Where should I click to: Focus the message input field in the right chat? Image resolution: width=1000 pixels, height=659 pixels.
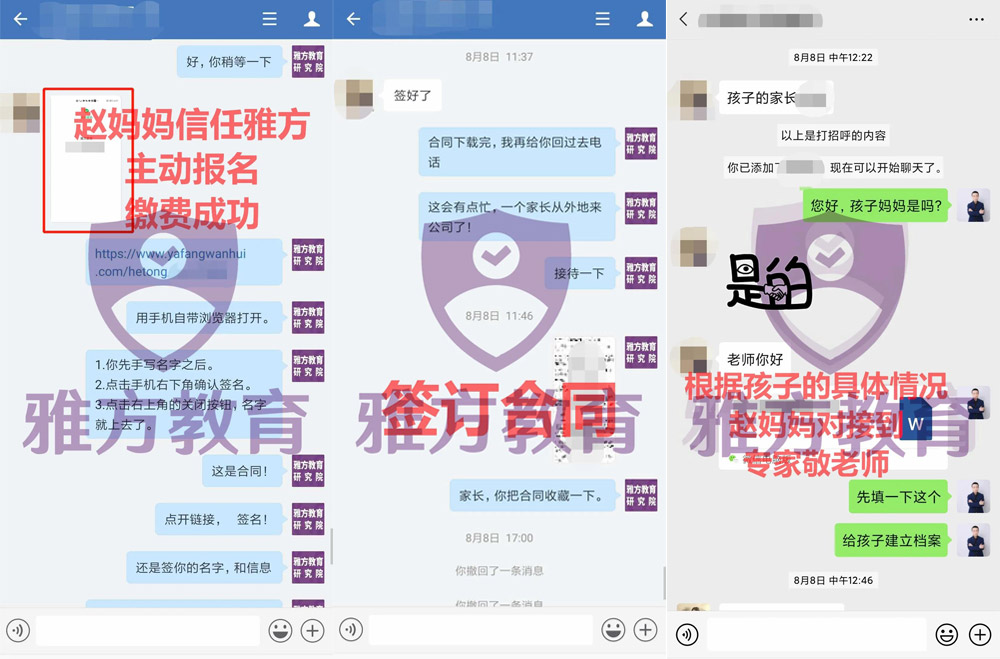coord(815,634)
